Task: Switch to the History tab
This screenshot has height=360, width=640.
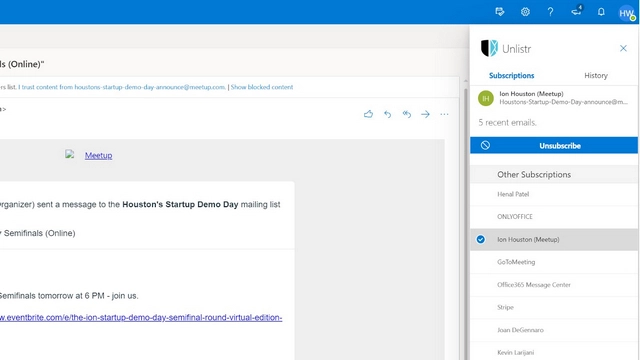Action: tap(596, 76)
